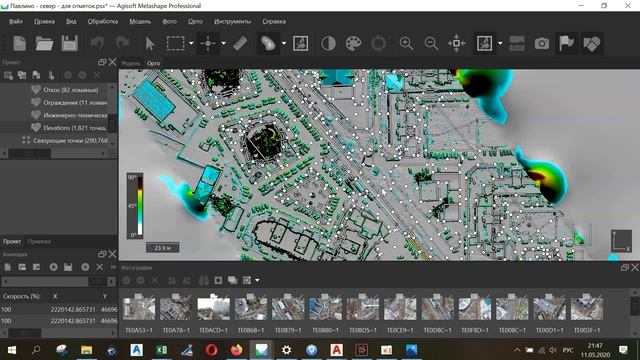Open the Файл menu
Screen dimensions: 640x360
click(16, 21)
